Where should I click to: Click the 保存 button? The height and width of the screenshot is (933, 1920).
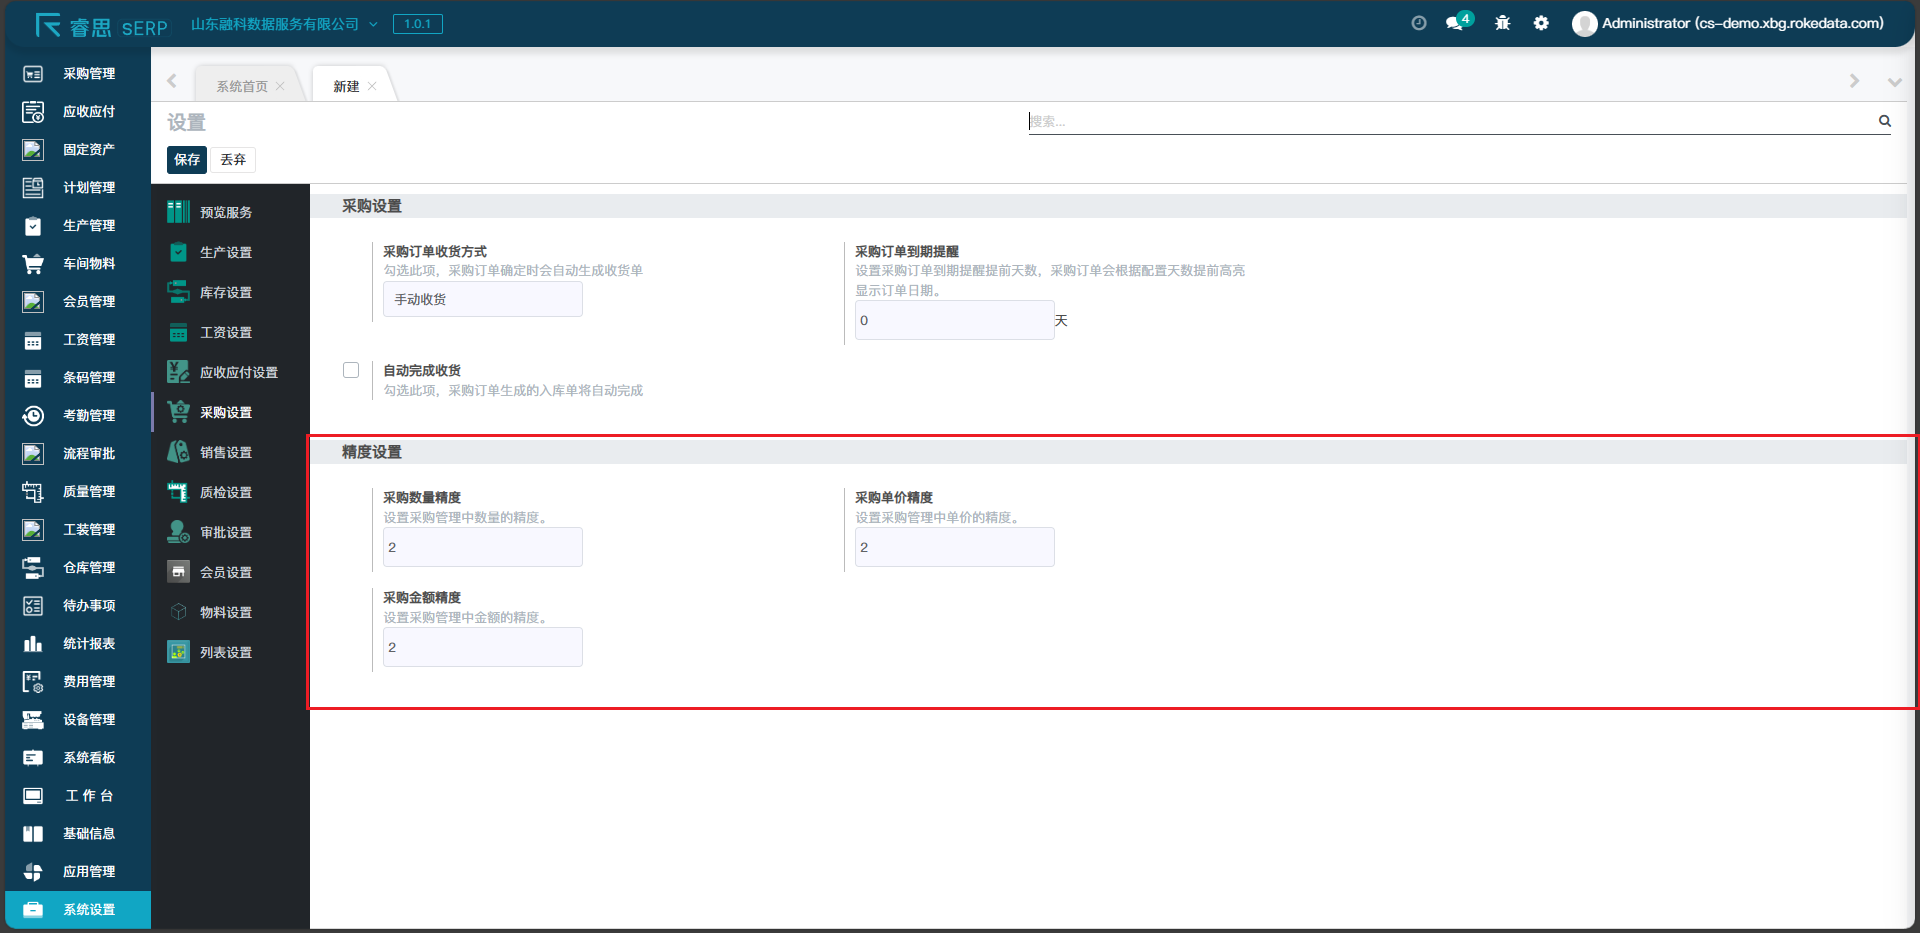187,160
